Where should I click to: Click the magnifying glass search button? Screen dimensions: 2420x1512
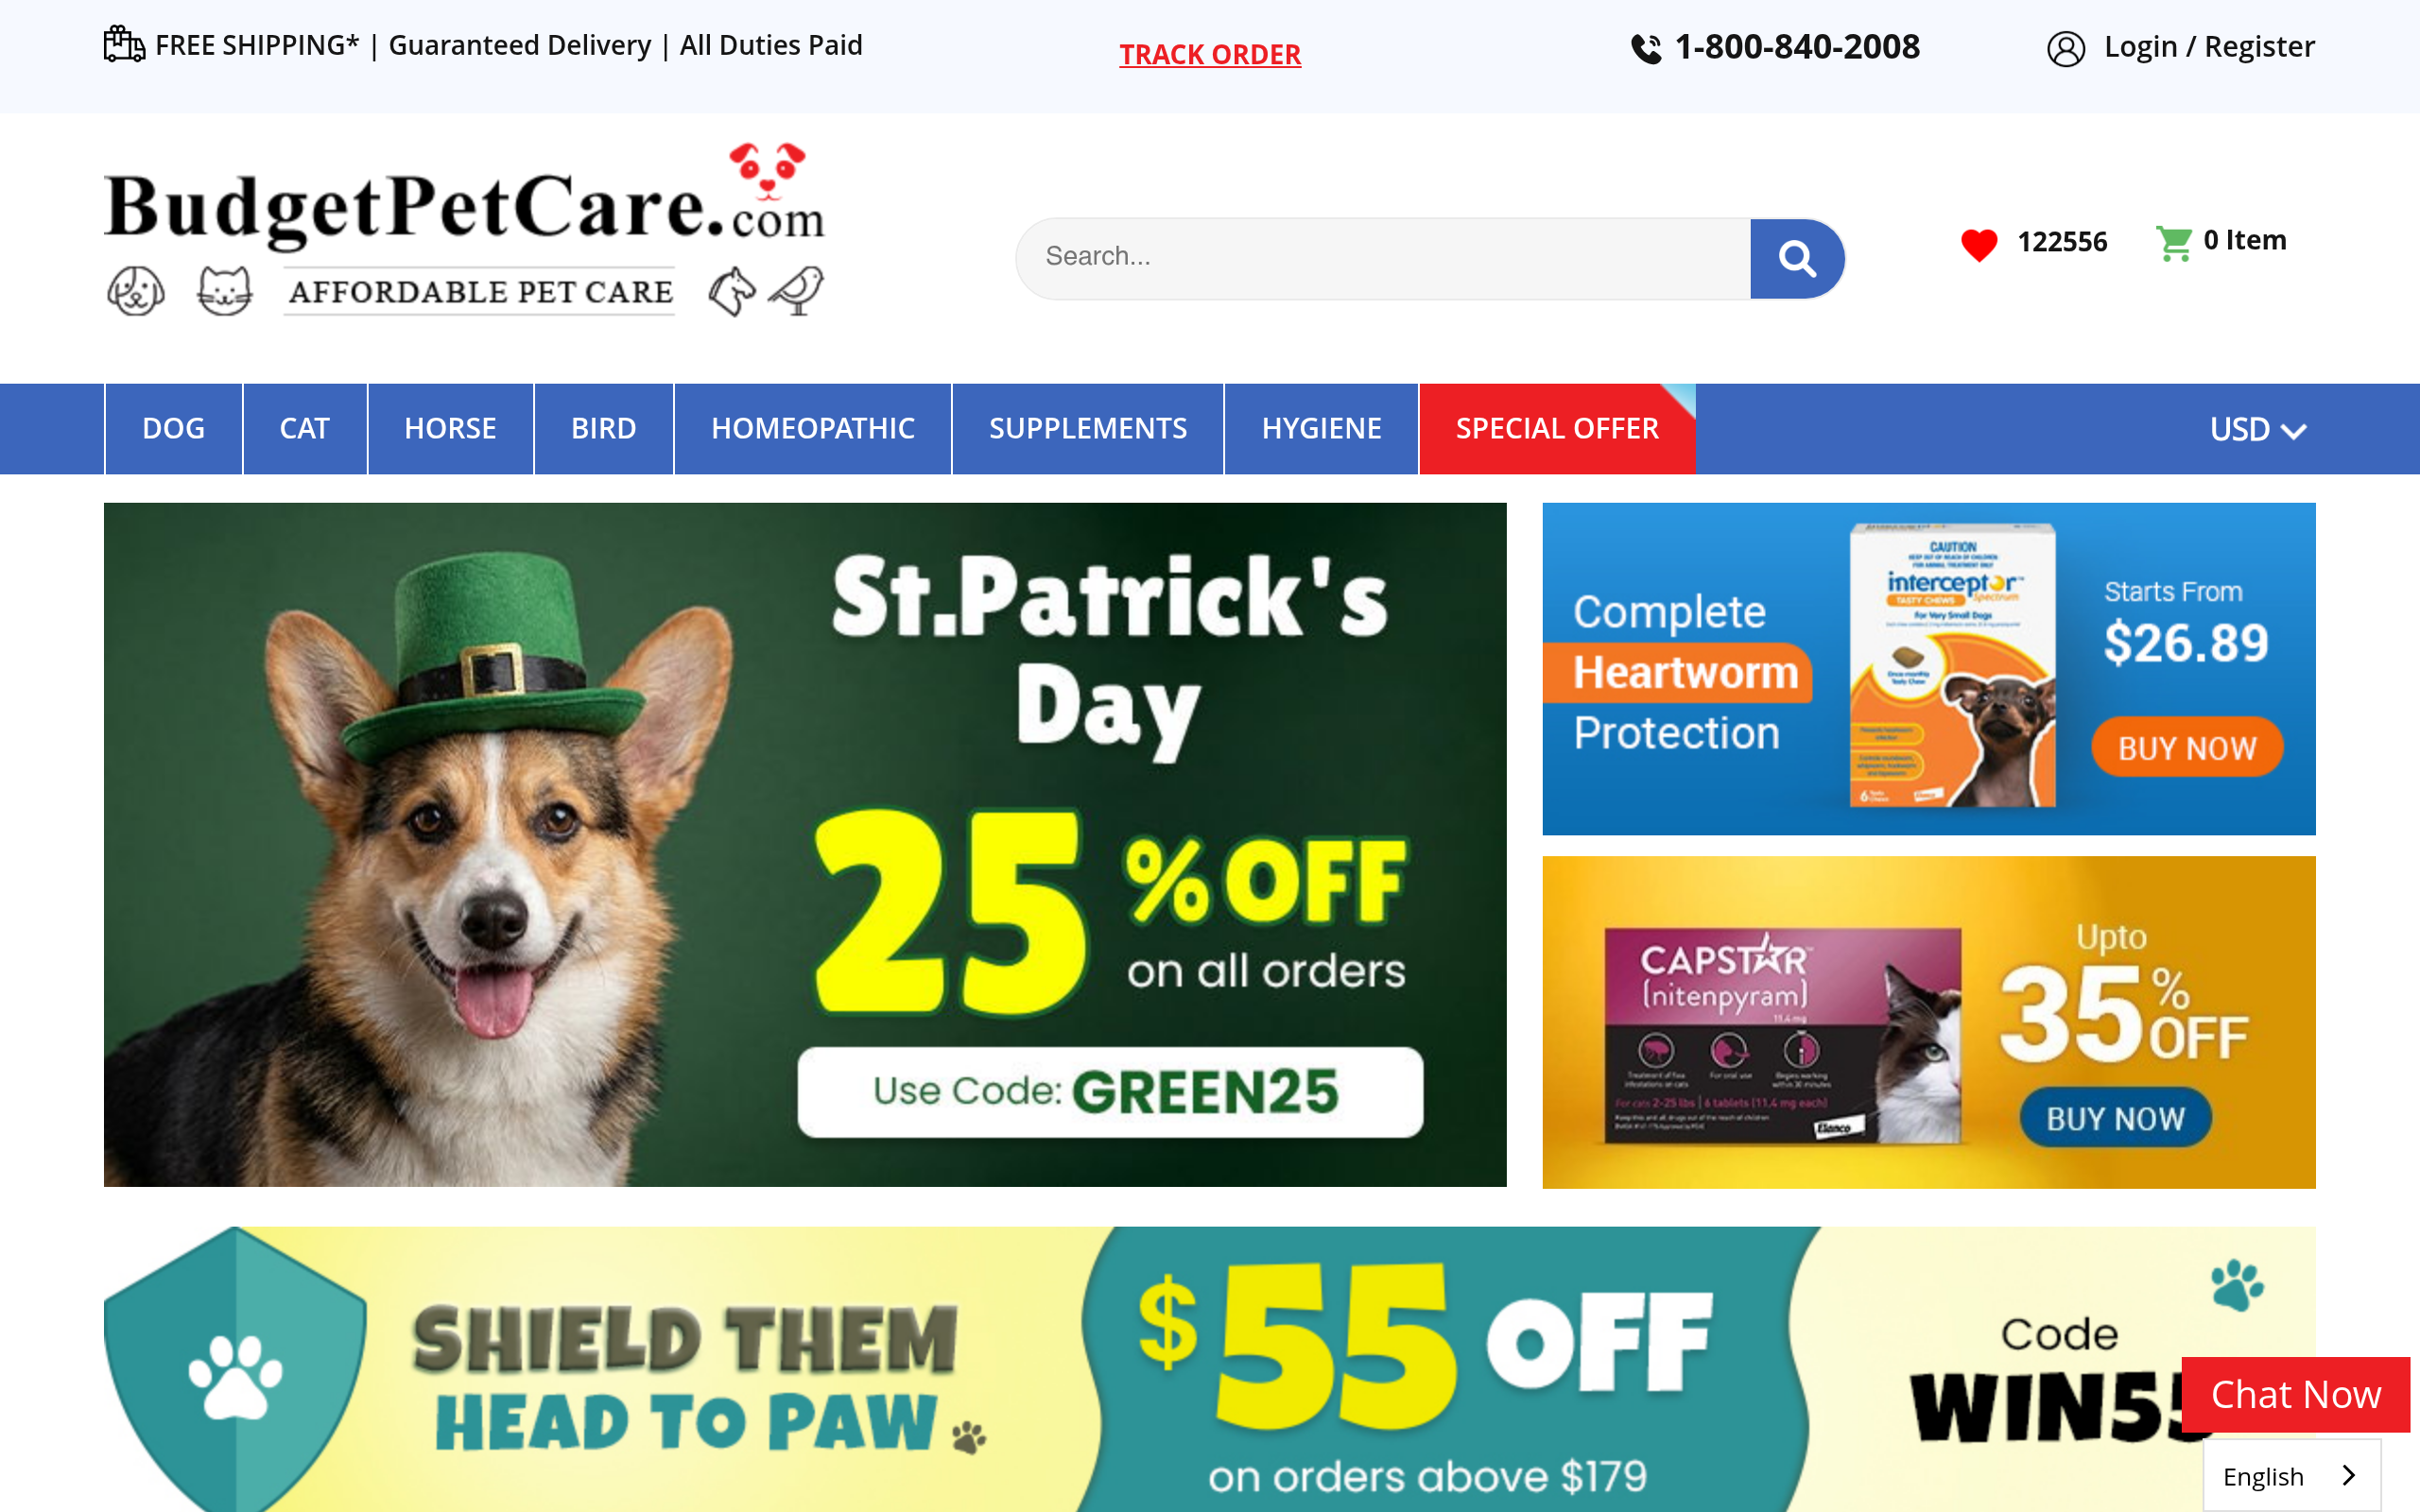click(x=1797, y=258)
